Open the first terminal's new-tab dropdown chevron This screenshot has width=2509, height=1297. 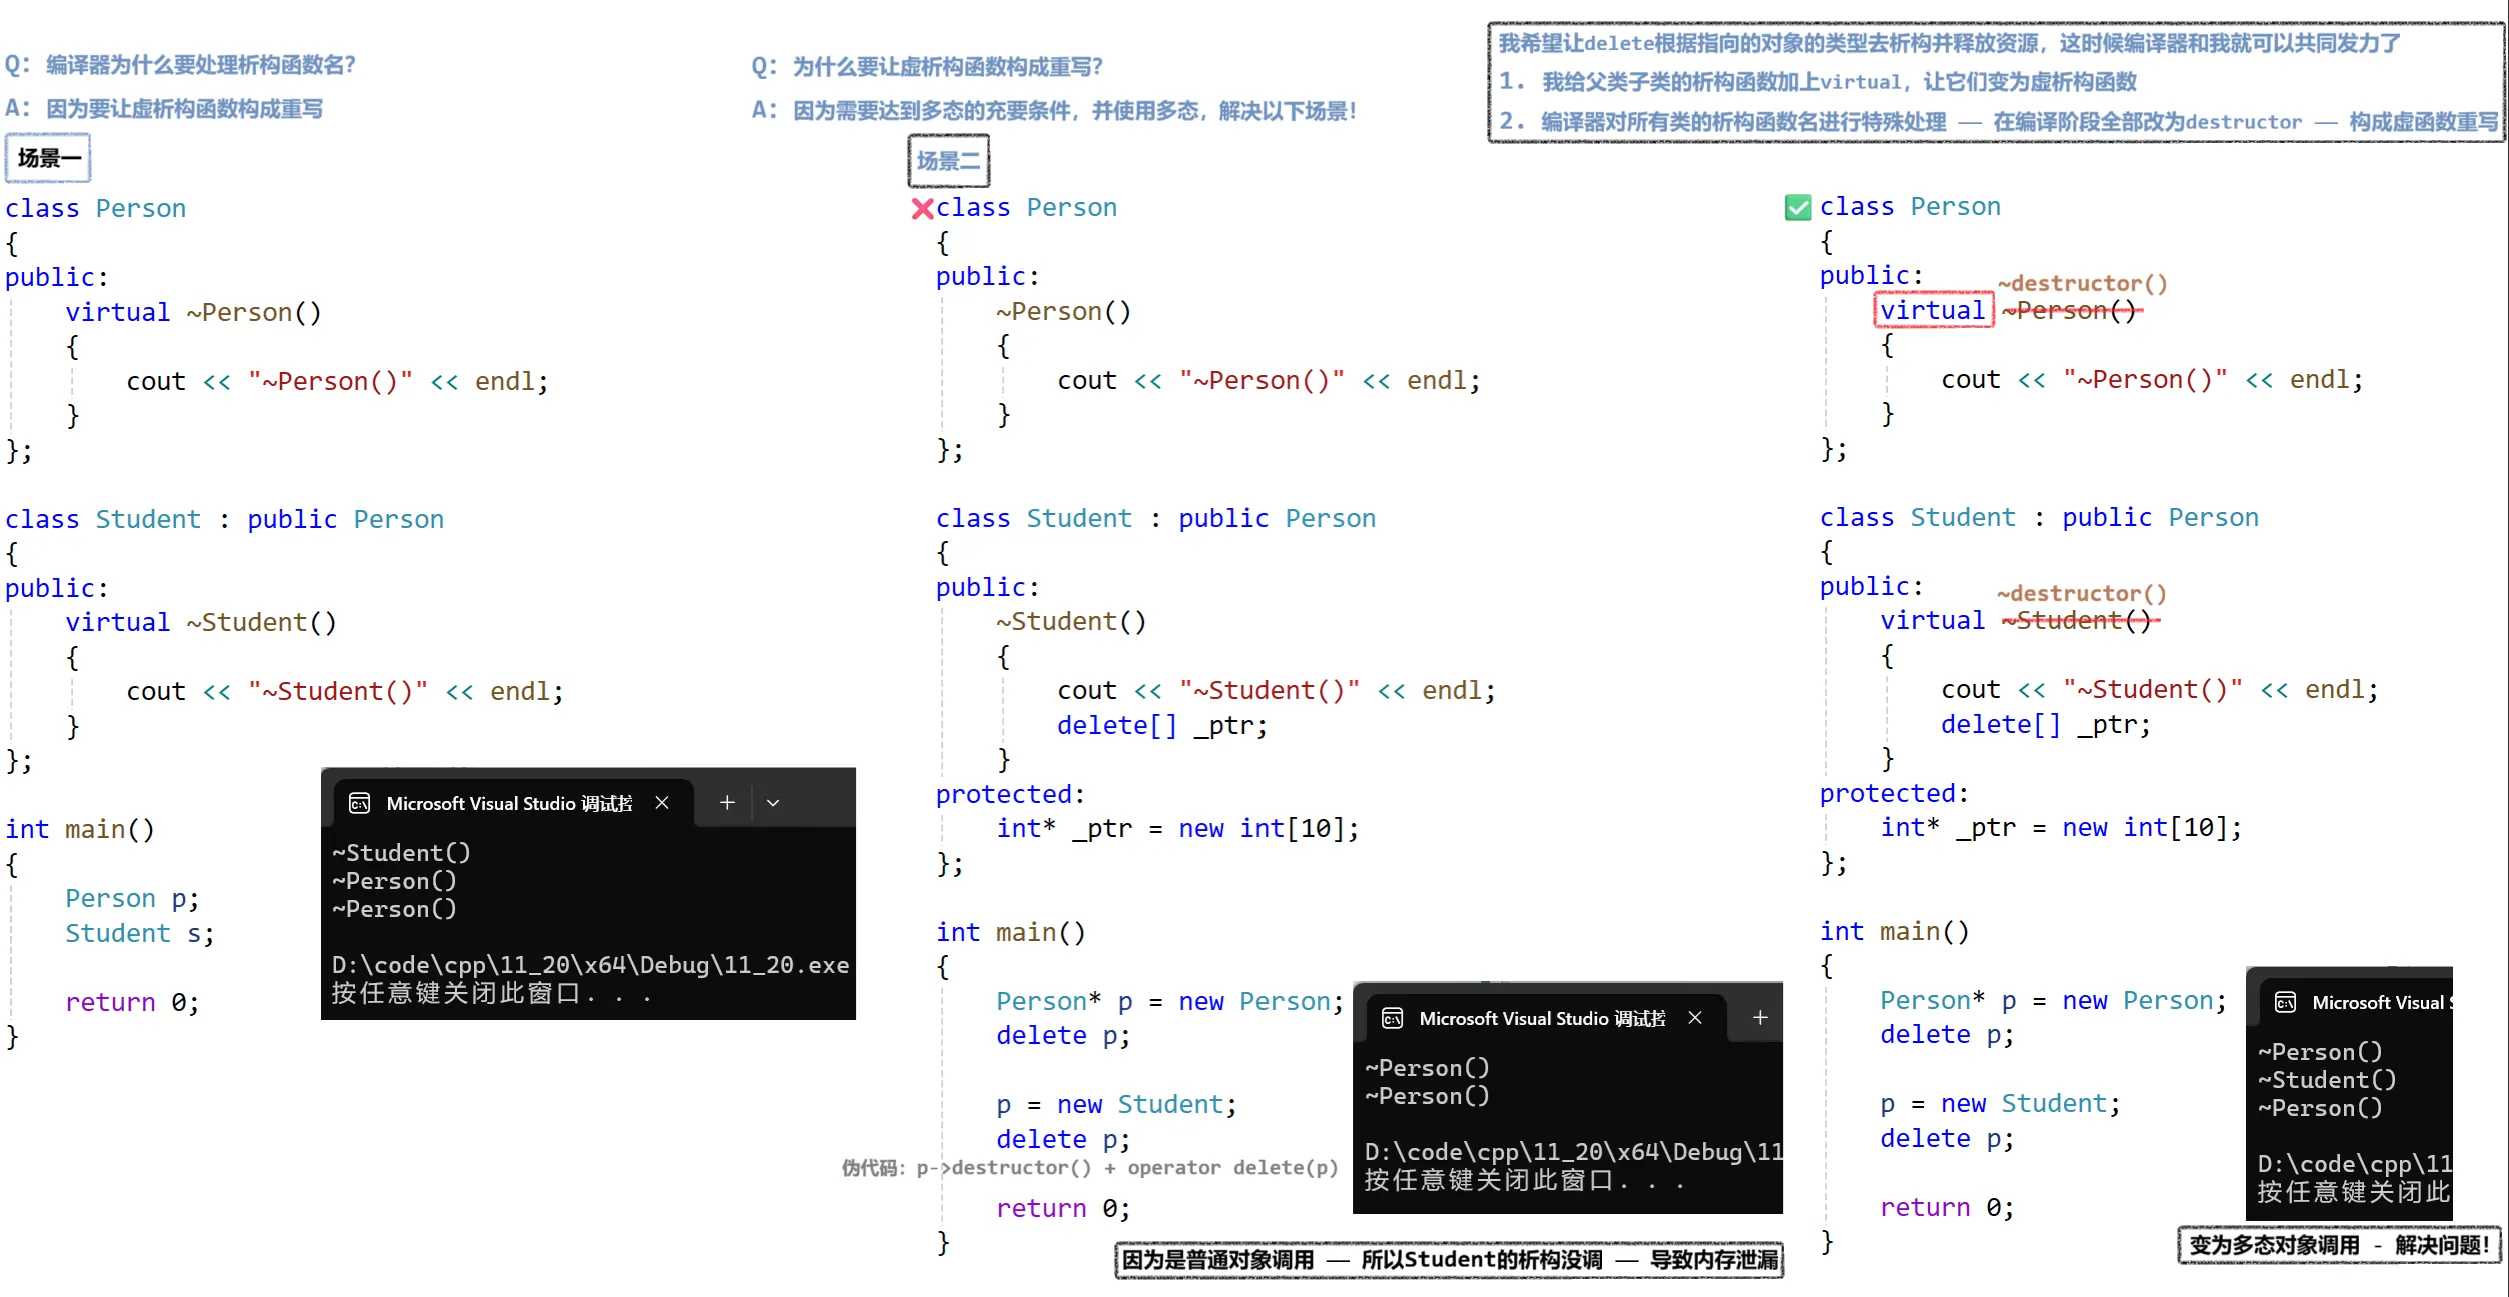pos(773,802)
